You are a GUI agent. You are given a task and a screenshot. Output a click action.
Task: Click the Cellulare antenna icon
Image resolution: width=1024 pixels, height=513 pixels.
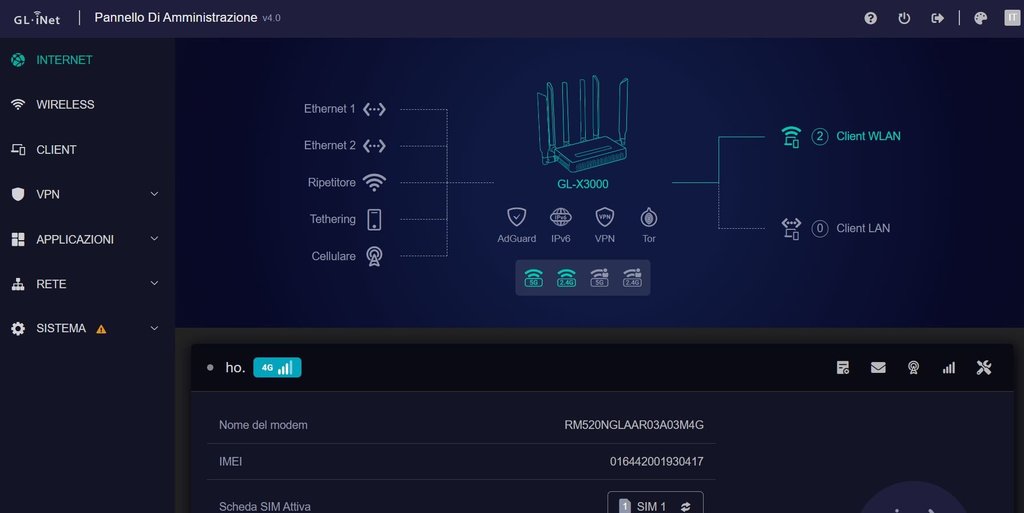point(374,256)
